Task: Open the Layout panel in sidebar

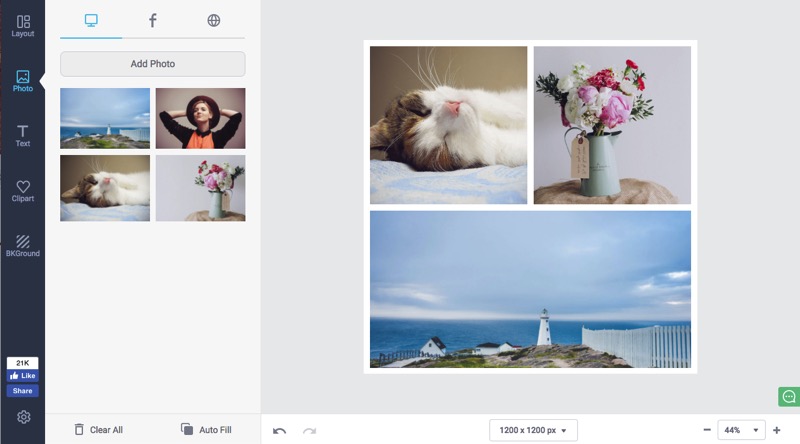Action: (x=22, y=26)
